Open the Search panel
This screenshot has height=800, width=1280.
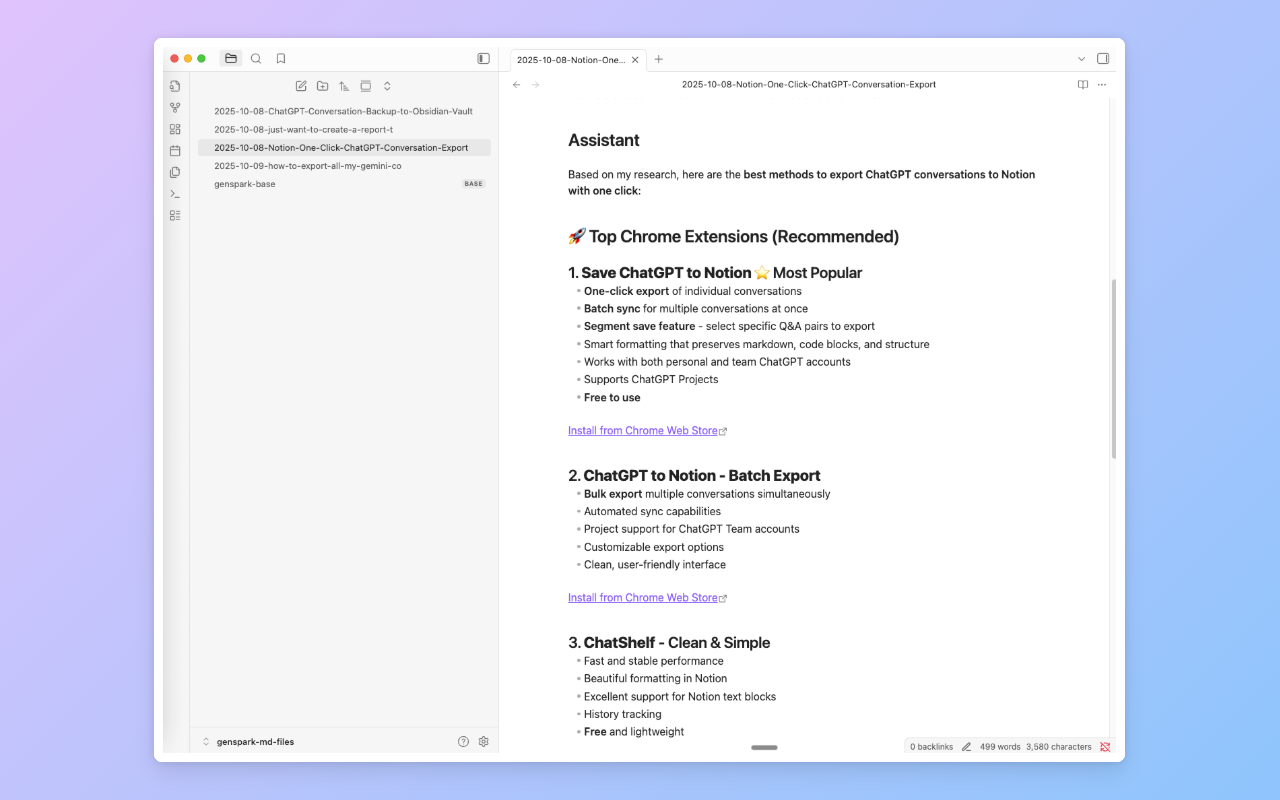(256, 59)
